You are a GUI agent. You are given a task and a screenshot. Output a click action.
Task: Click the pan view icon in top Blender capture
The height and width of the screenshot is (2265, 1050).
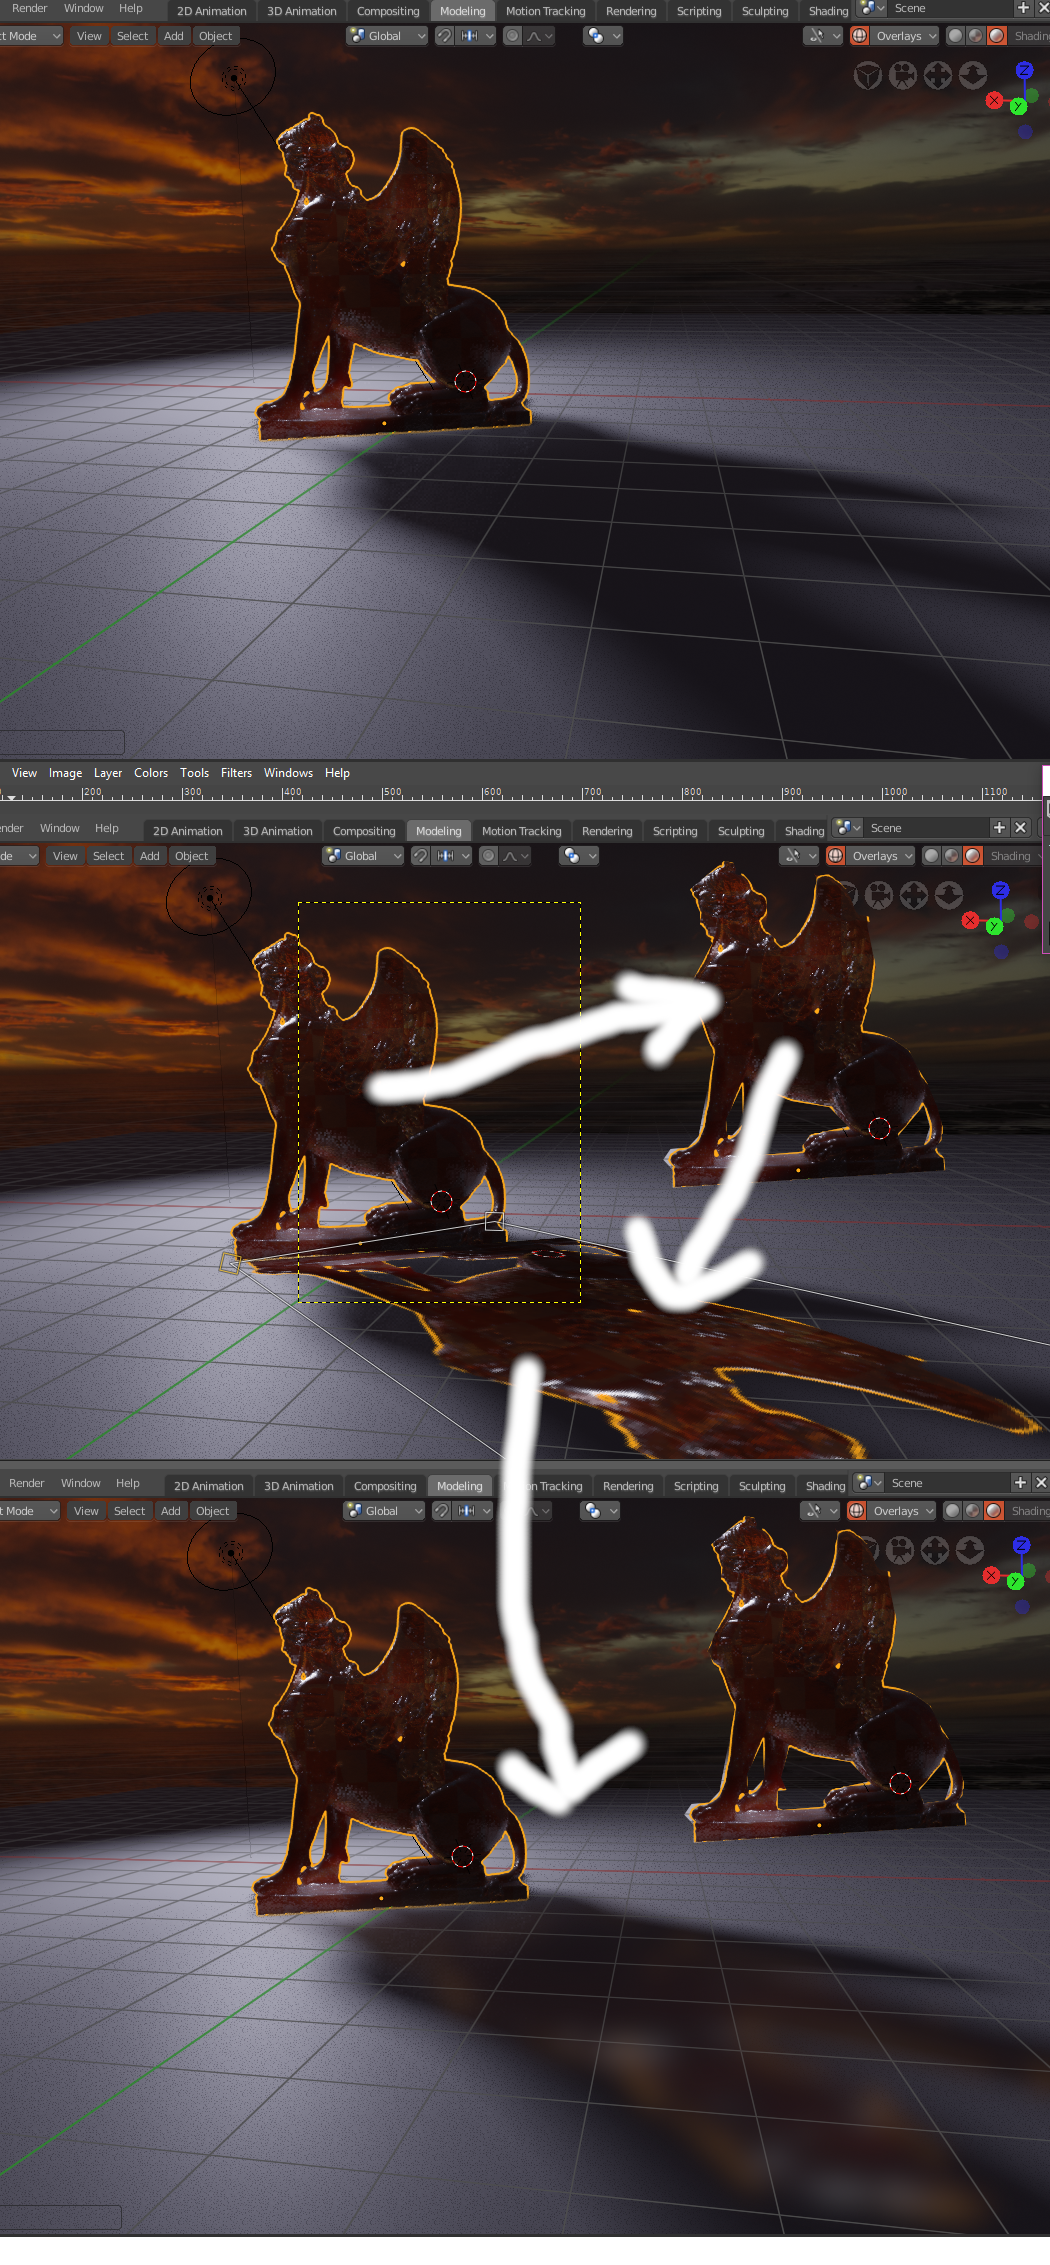pos(938,76)
